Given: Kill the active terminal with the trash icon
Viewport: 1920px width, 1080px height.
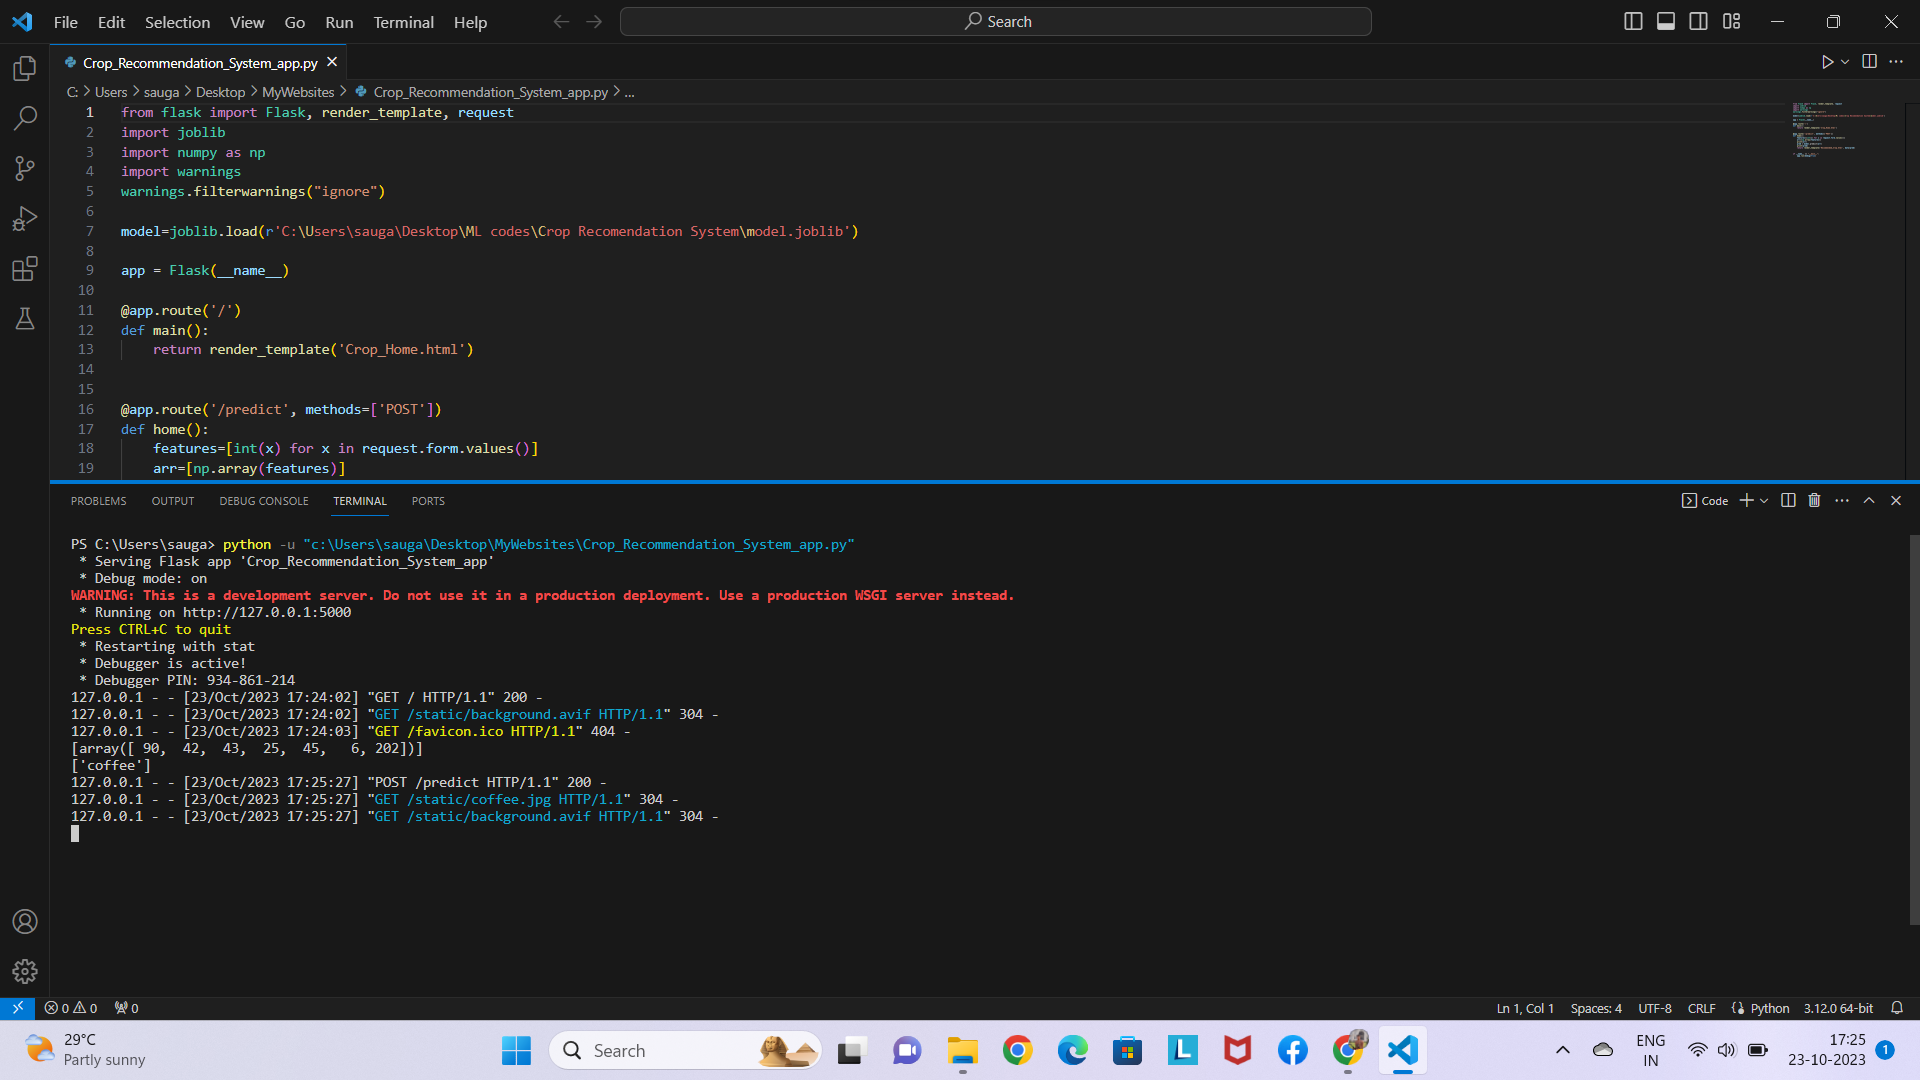Looking at the screenshot, I should [x=1814, y=500].
